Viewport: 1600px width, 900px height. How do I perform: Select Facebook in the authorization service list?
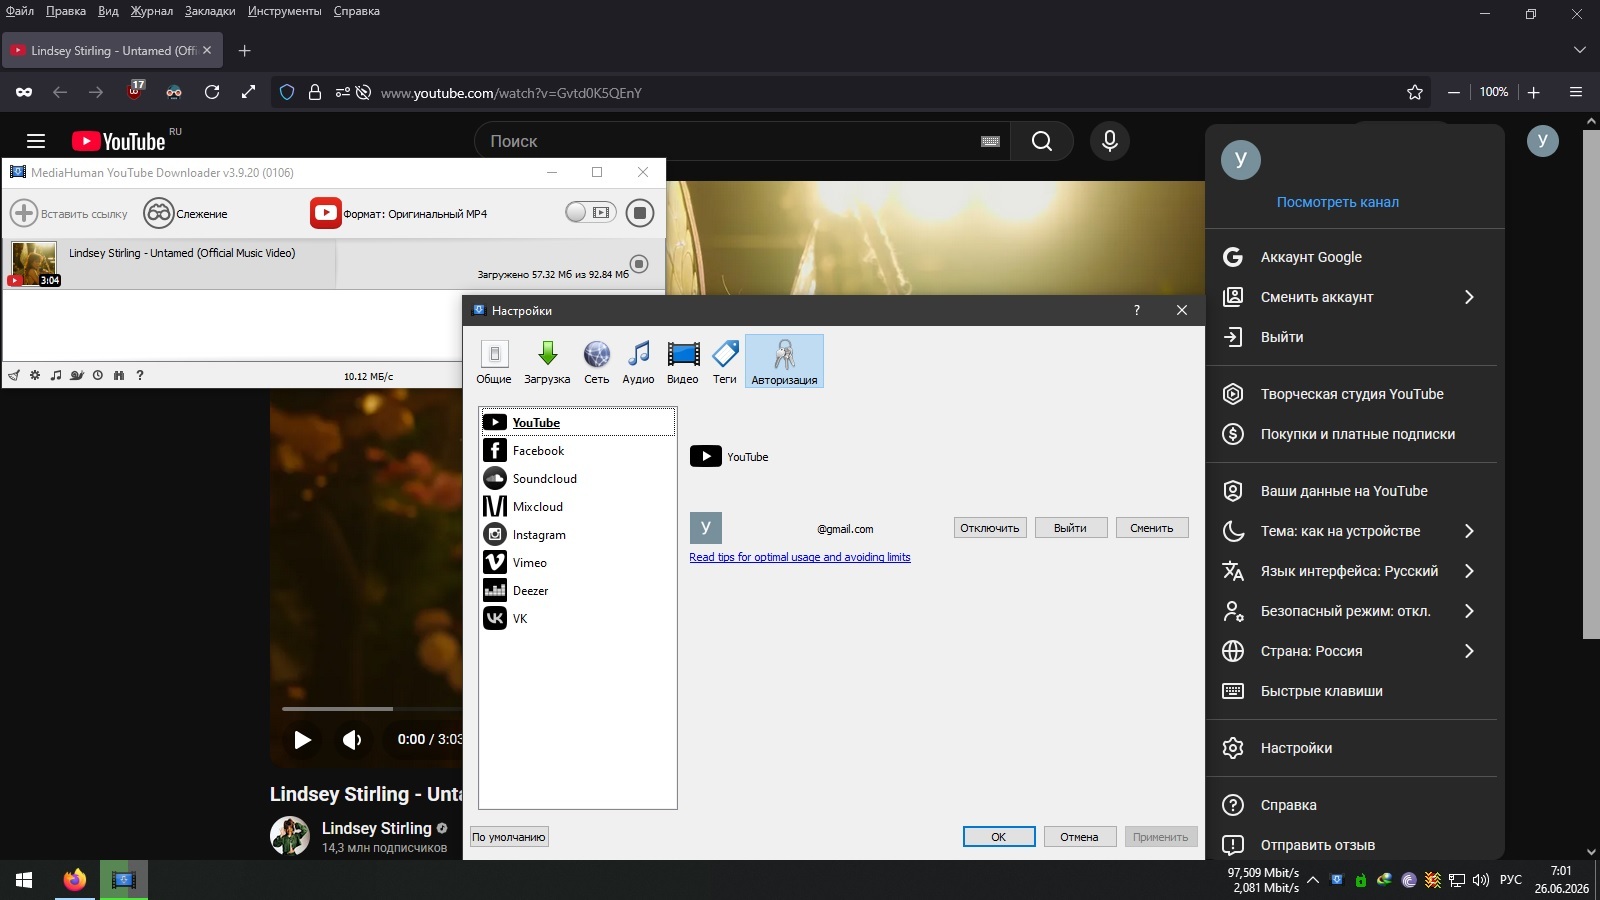tap(578, 451)
